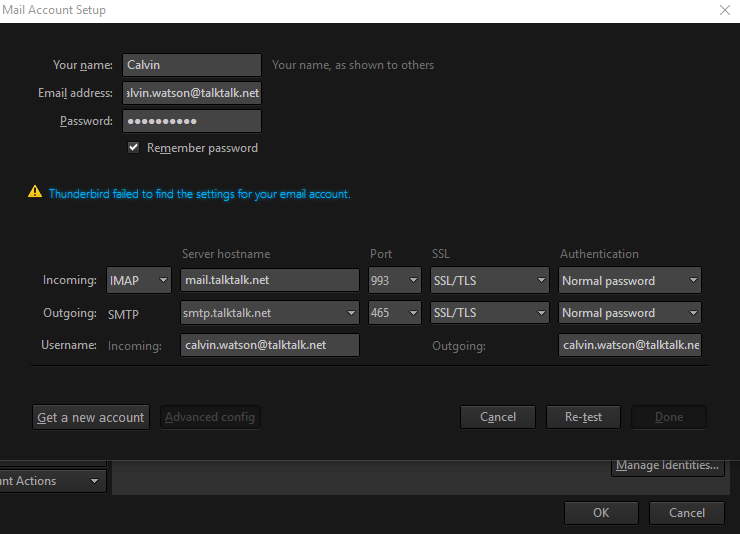Screen dimensions: 740x534
Task: Click Cancel in the account settings window
Action: pyautogui.click(x=687, y=513)
